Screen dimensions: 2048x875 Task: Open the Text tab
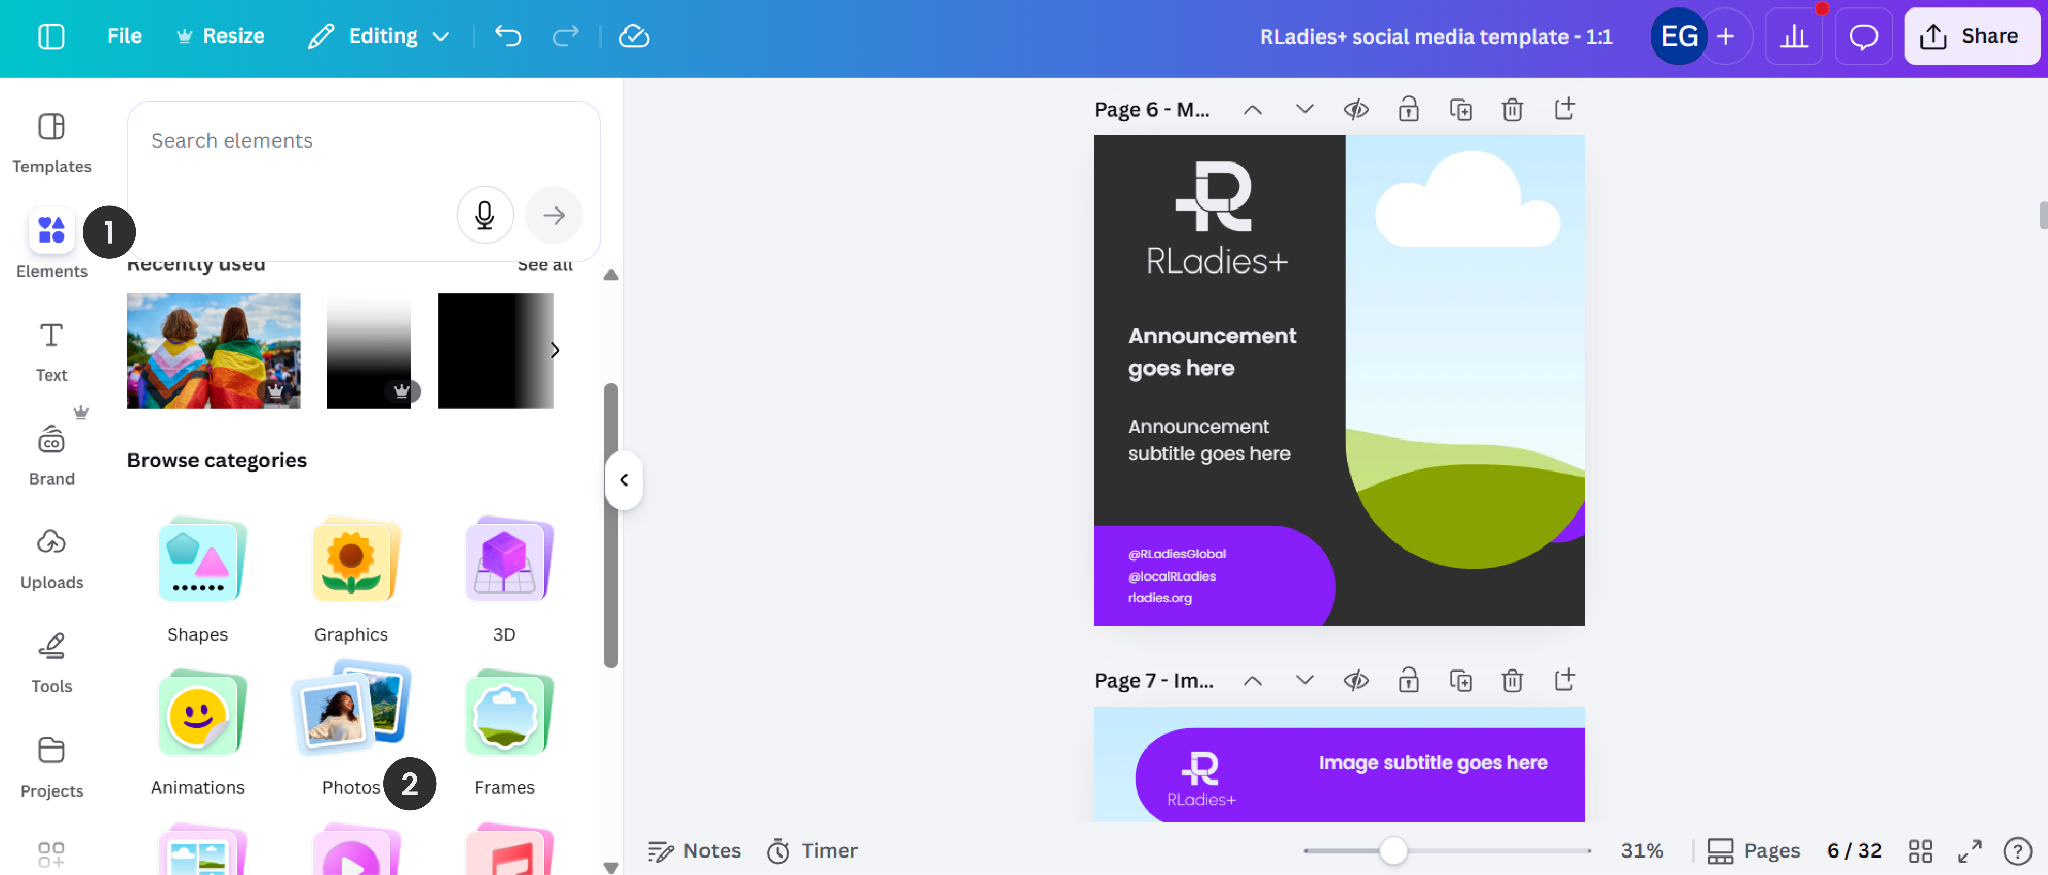coord(52,352)
